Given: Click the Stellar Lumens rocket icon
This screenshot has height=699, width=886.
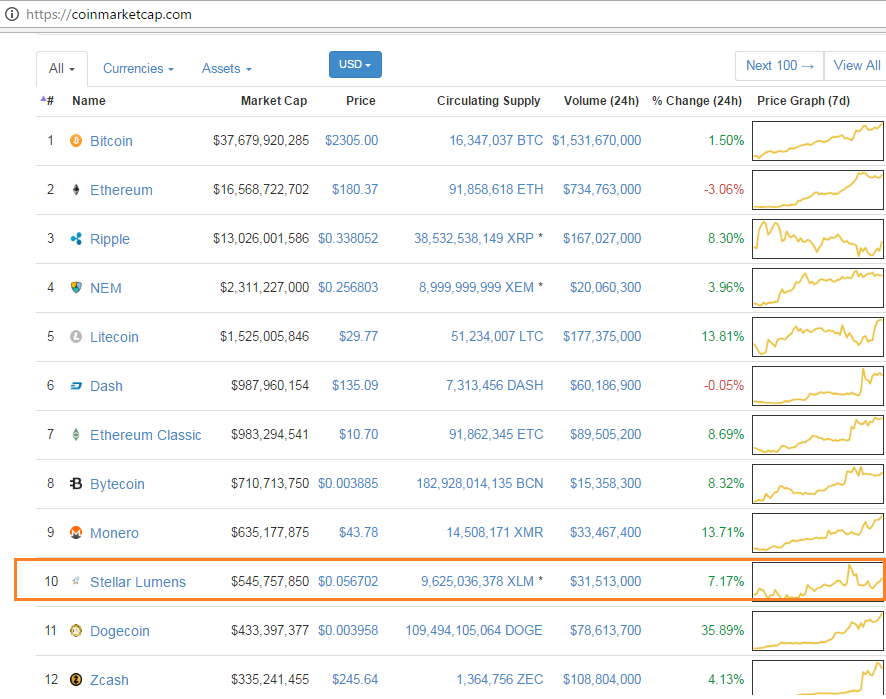Looking at the screenshot, I should tap(76, 580).
